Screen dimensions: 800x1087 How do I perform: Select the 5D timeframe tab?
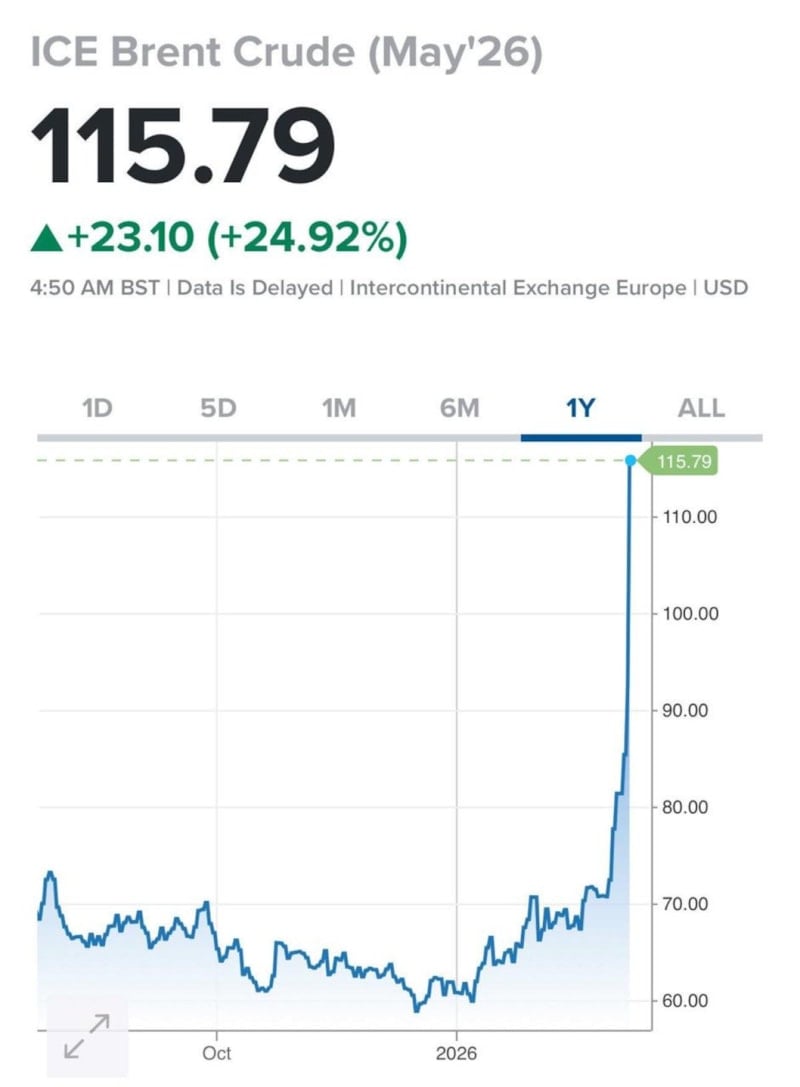(218, 408)
